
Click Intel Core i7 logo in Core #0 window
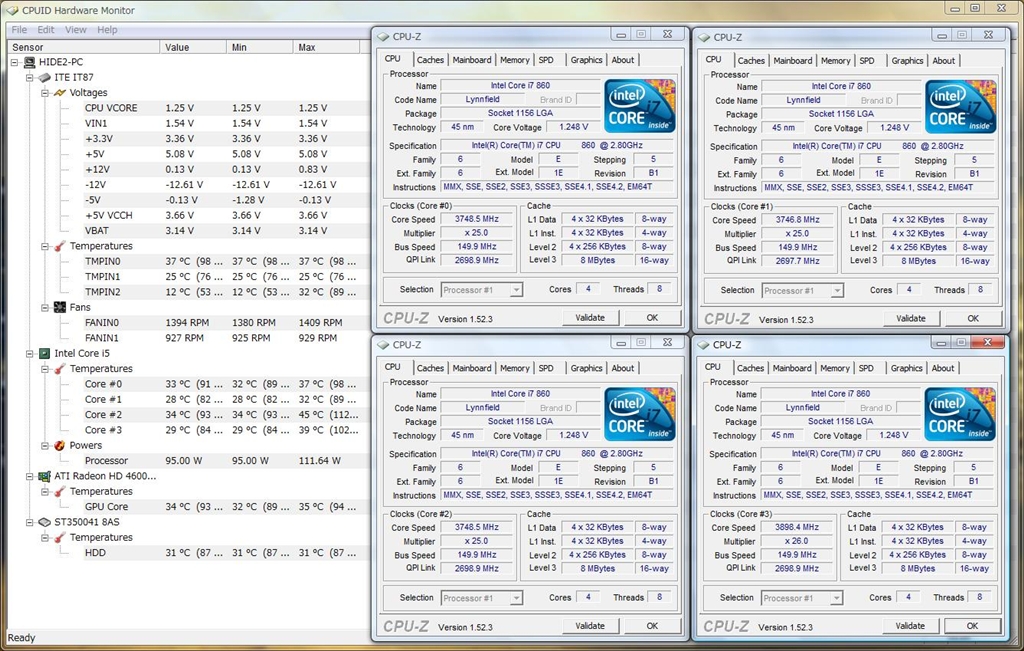click(640, 108)
